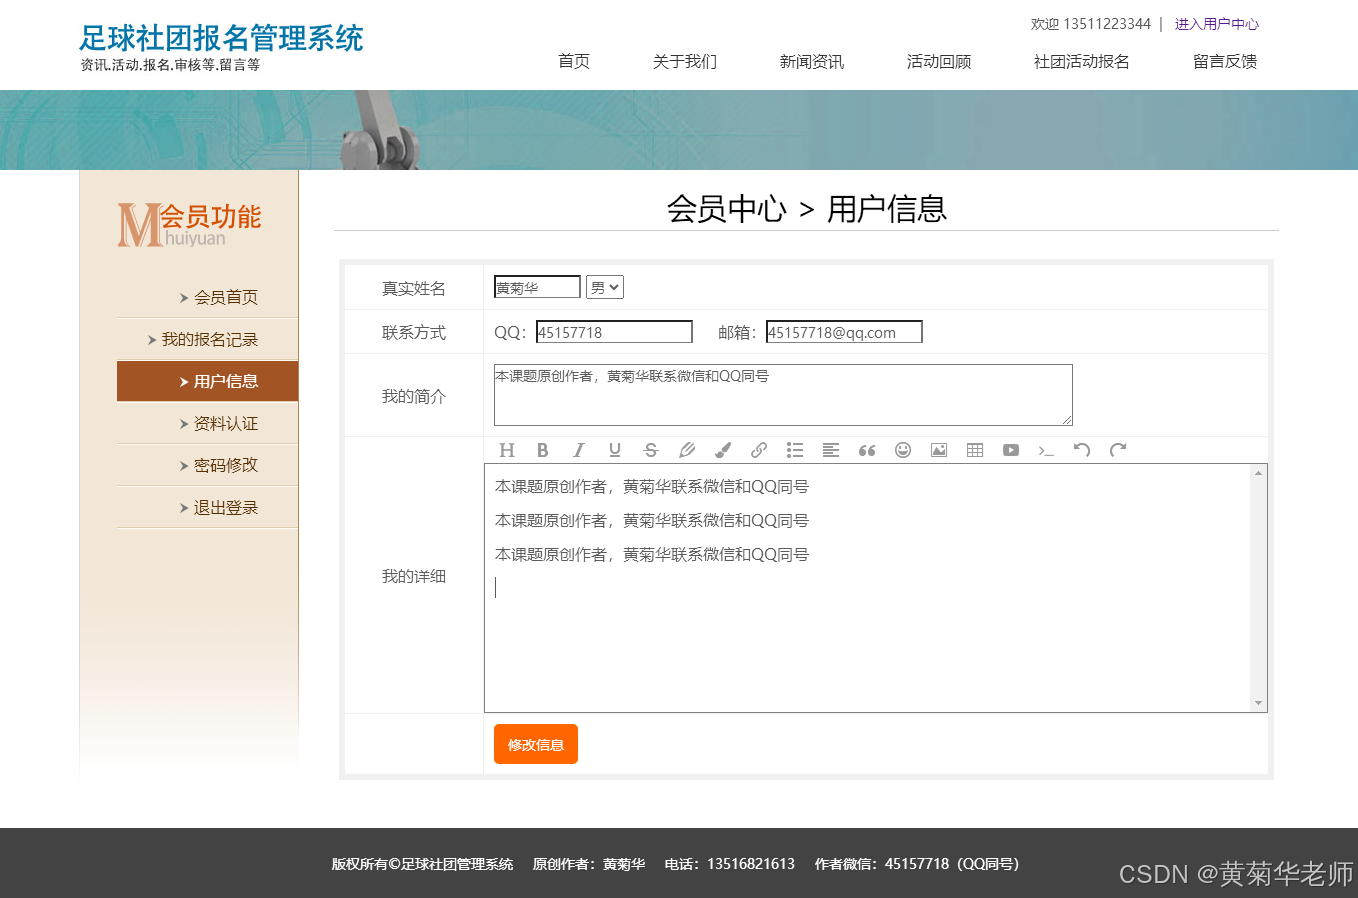
Task: Insert a hyperlink using link icon
Action: (759, 450)
